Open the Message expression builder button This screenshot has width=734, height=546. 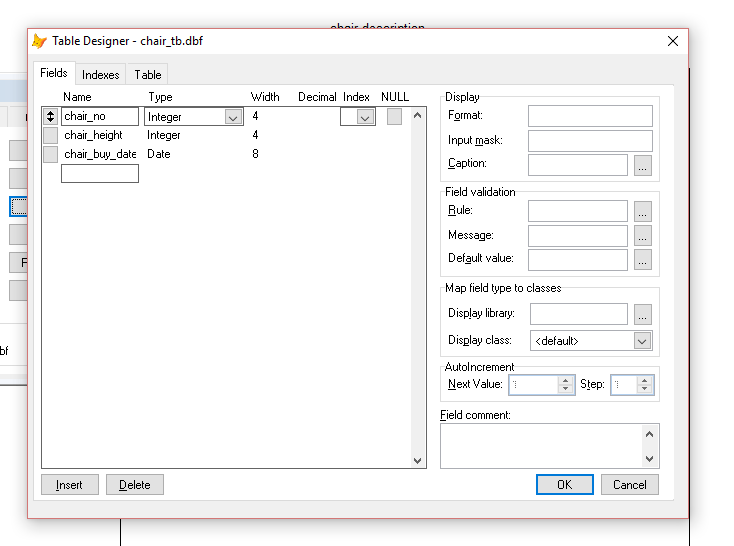[643, 236]
